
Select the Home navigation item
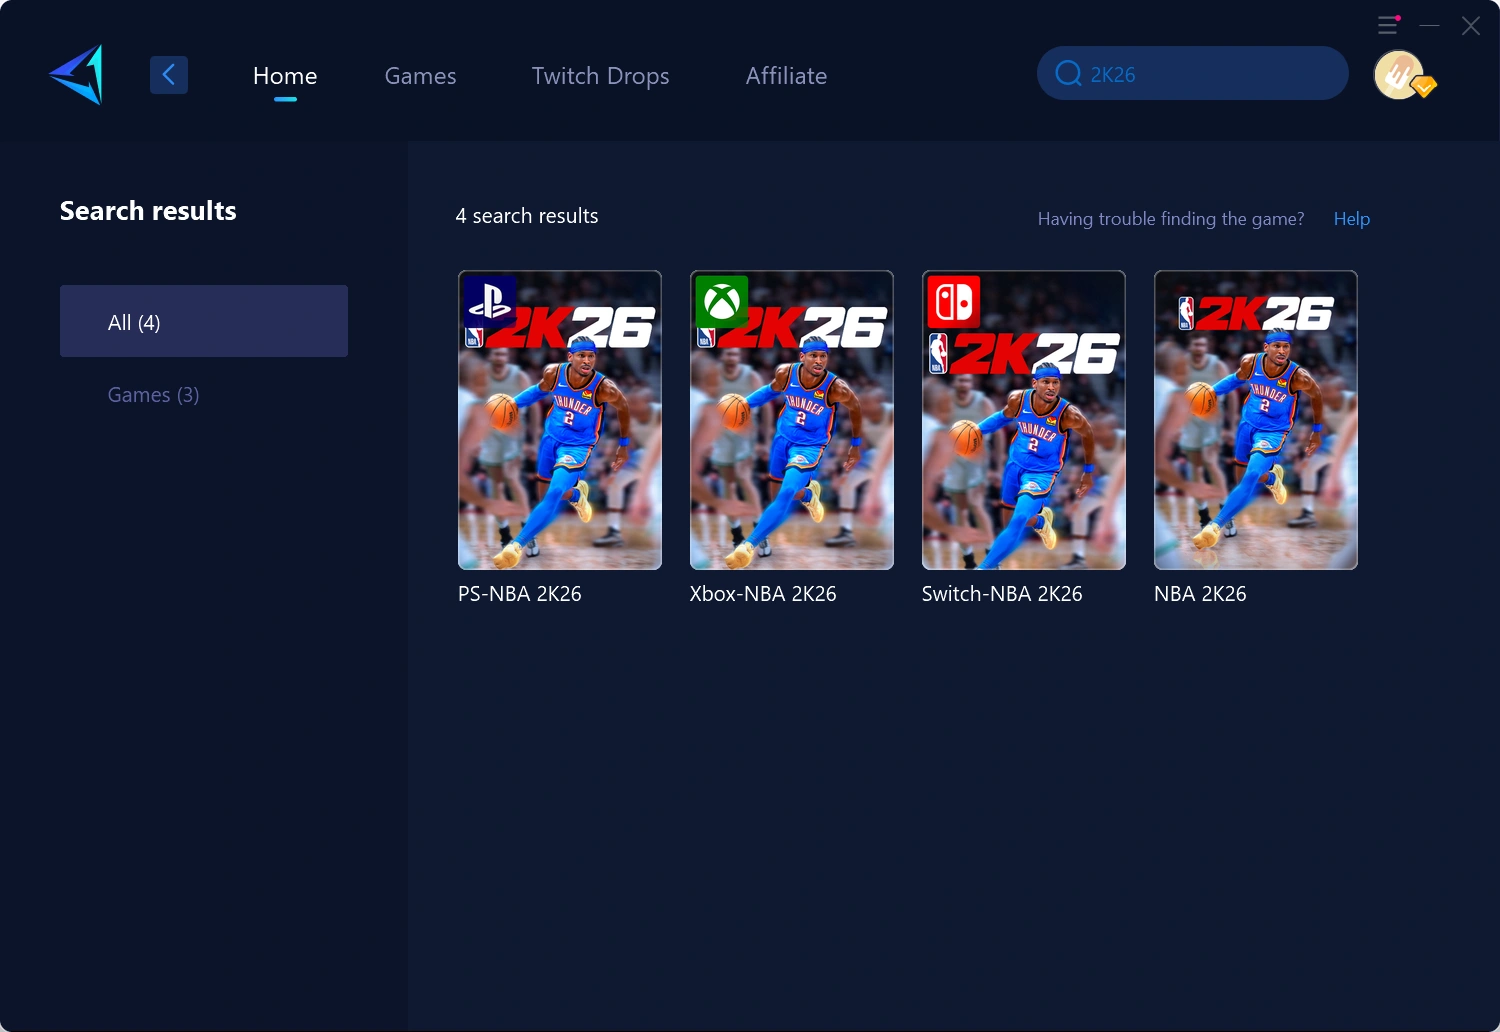[285, 75]
